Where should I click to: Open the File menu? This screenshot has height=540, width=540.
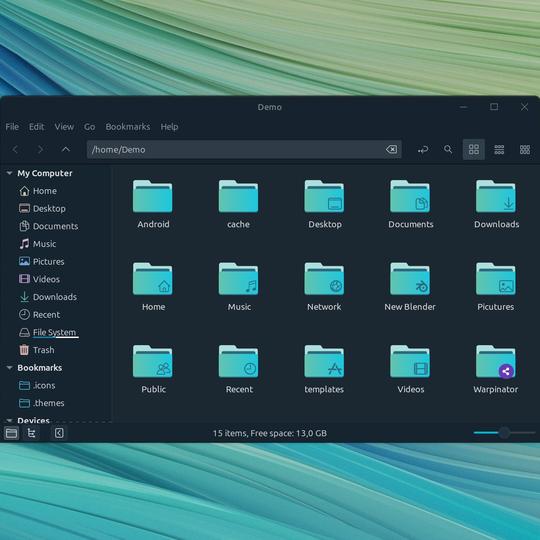tap(12, 127)
